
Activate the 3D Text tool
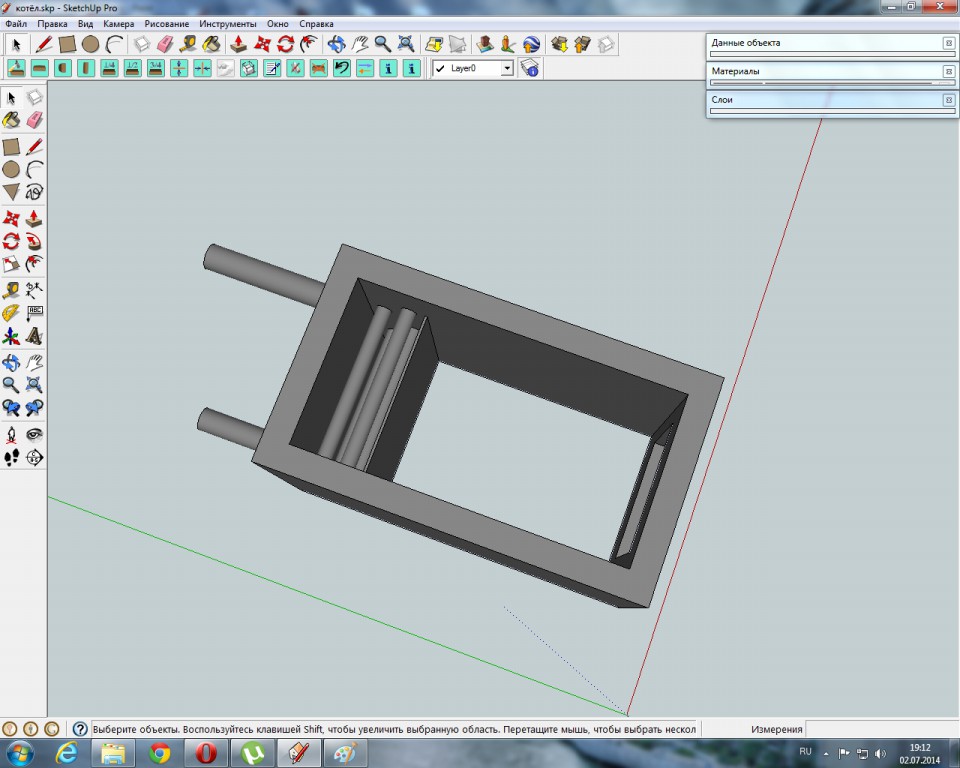(x=34, y=335)
